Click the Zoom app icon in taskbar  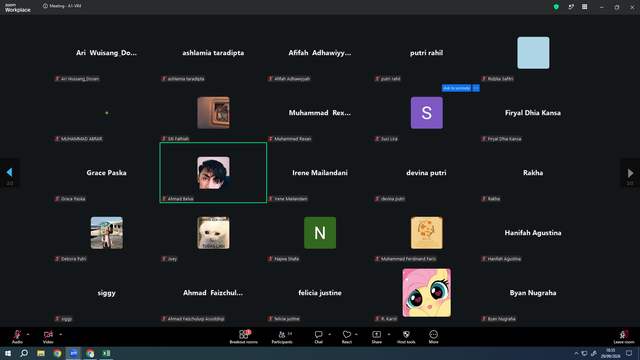(73, 353)
